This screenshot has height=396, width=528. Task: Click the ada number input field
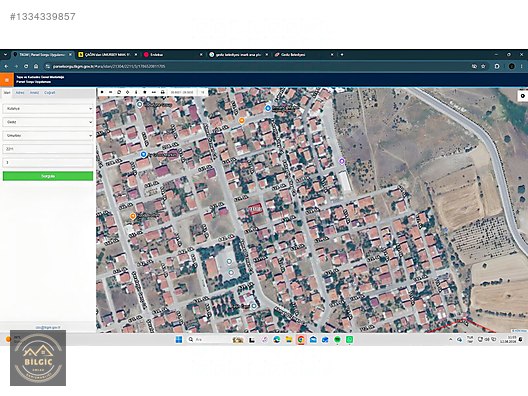coord(48,149)
